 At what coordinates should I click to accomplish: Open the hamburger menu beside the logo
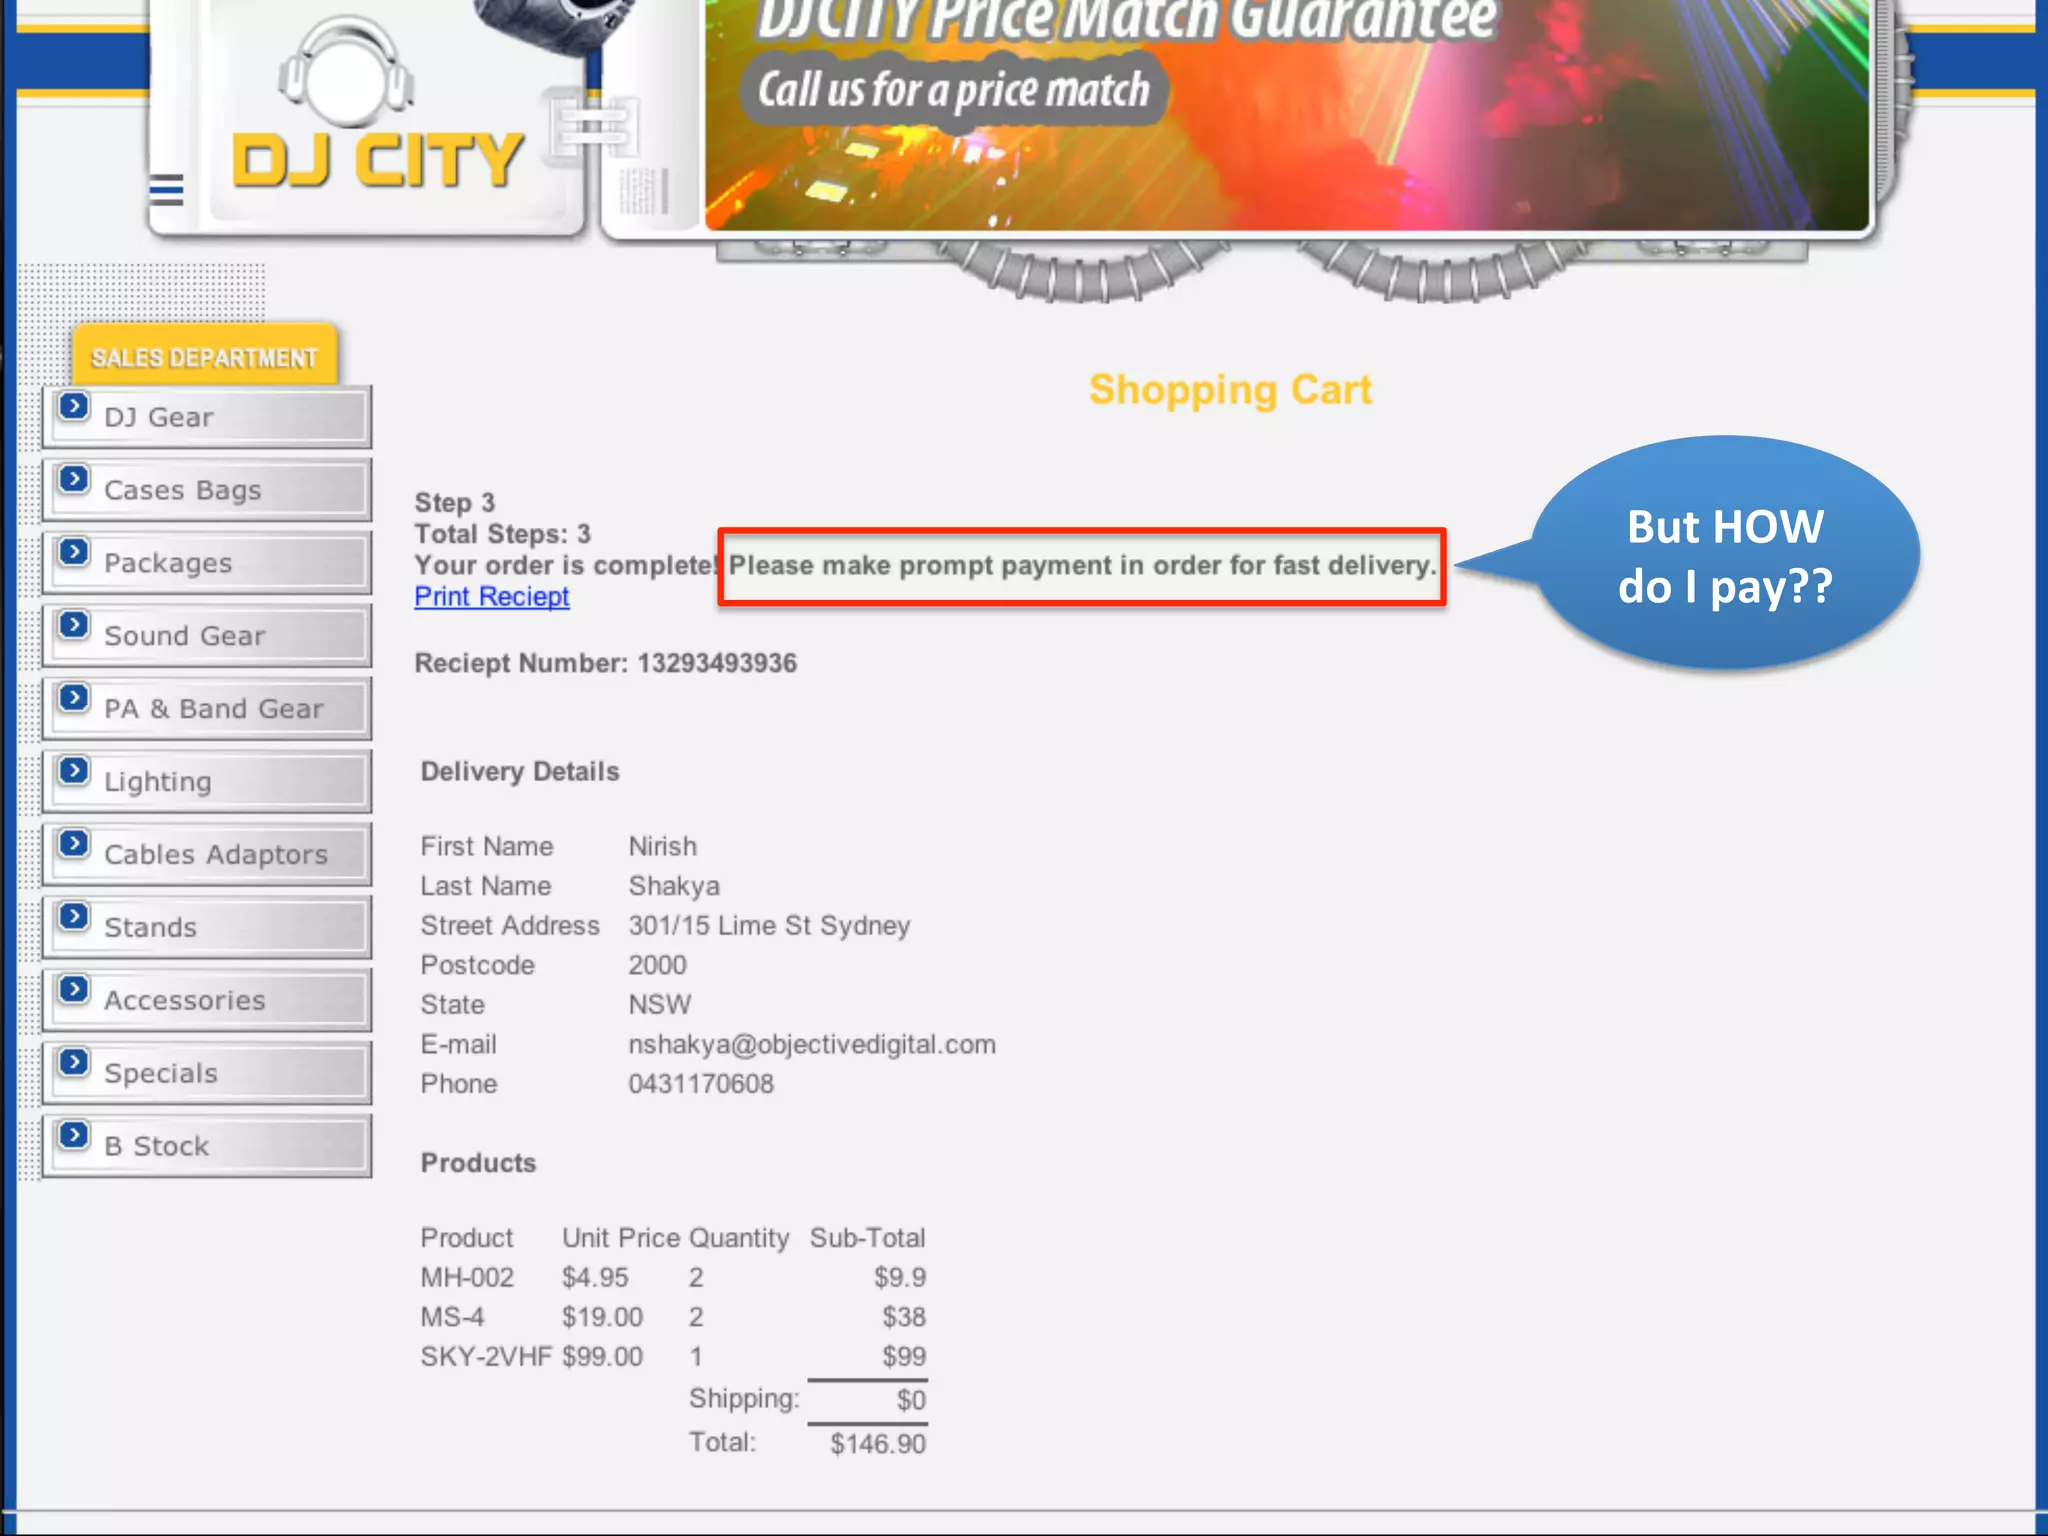click(166, 189)
